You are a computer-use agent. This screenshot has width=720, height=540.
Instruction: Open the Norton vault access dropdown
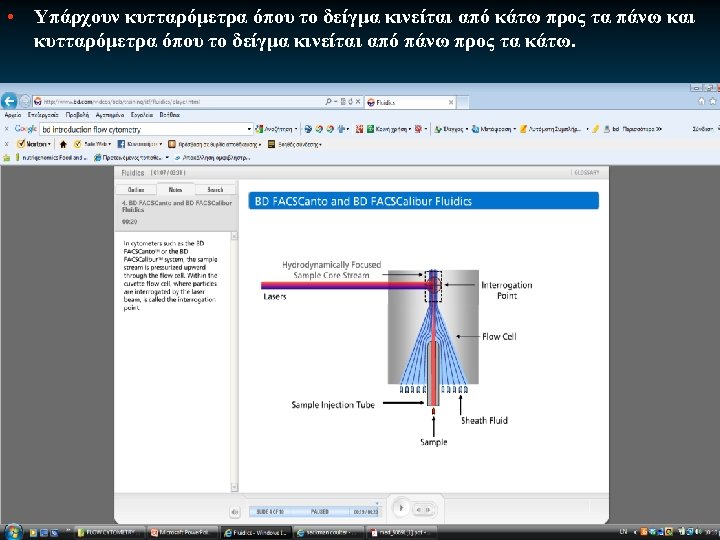214,144
